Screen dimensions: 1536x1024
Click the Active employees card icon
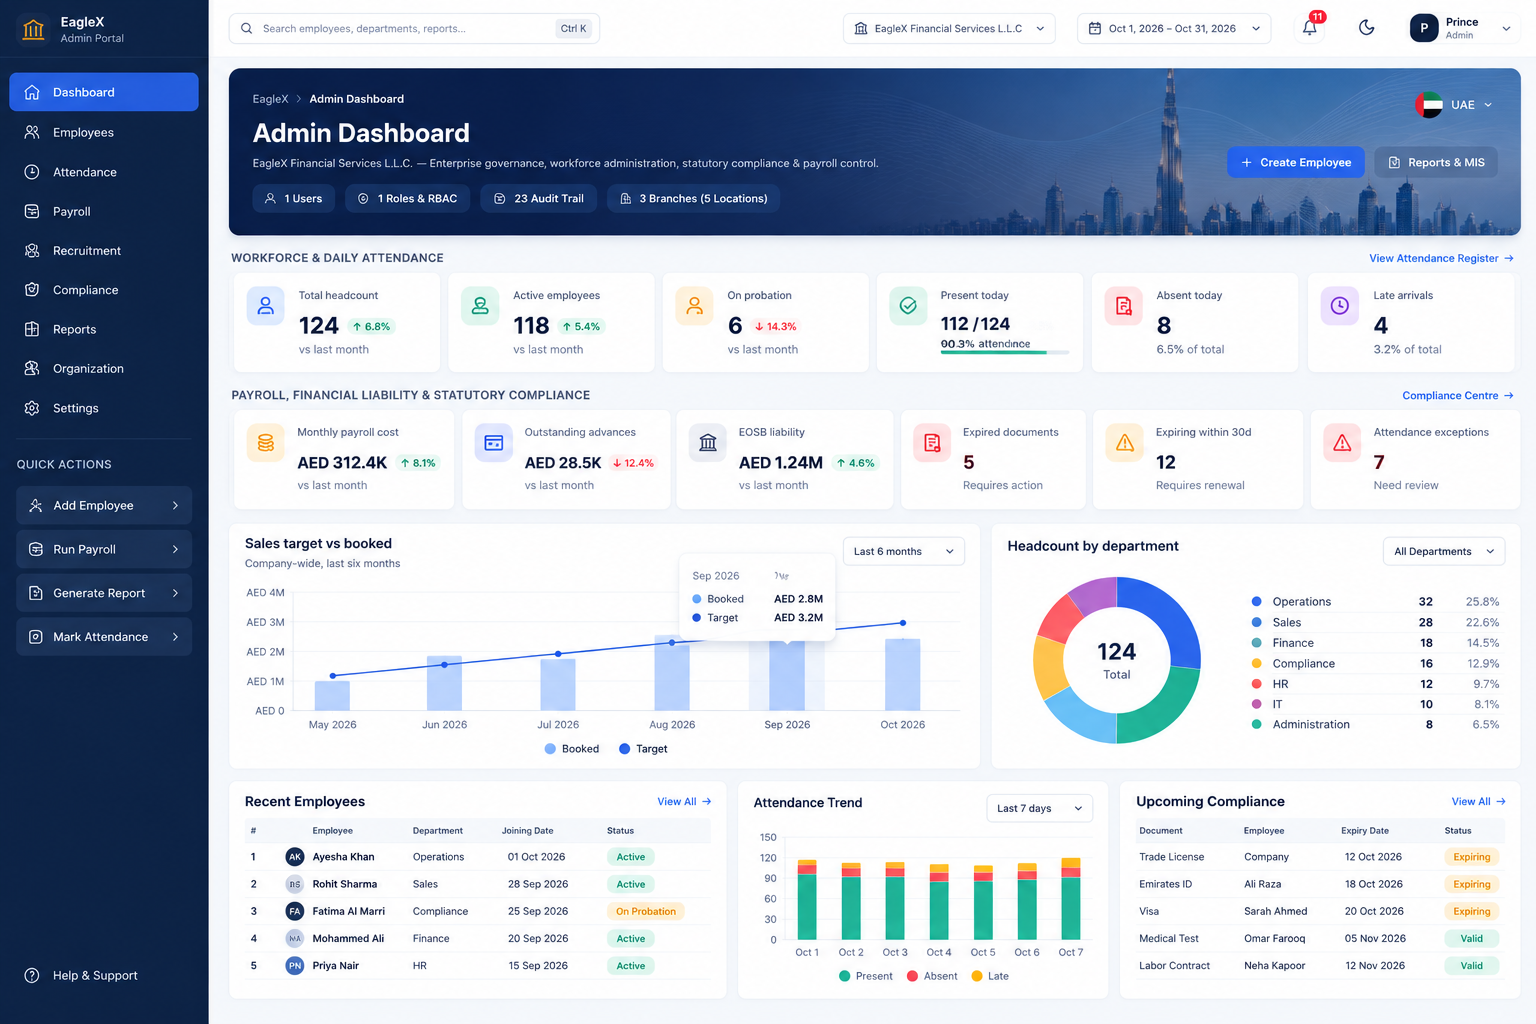click(480, 306)
